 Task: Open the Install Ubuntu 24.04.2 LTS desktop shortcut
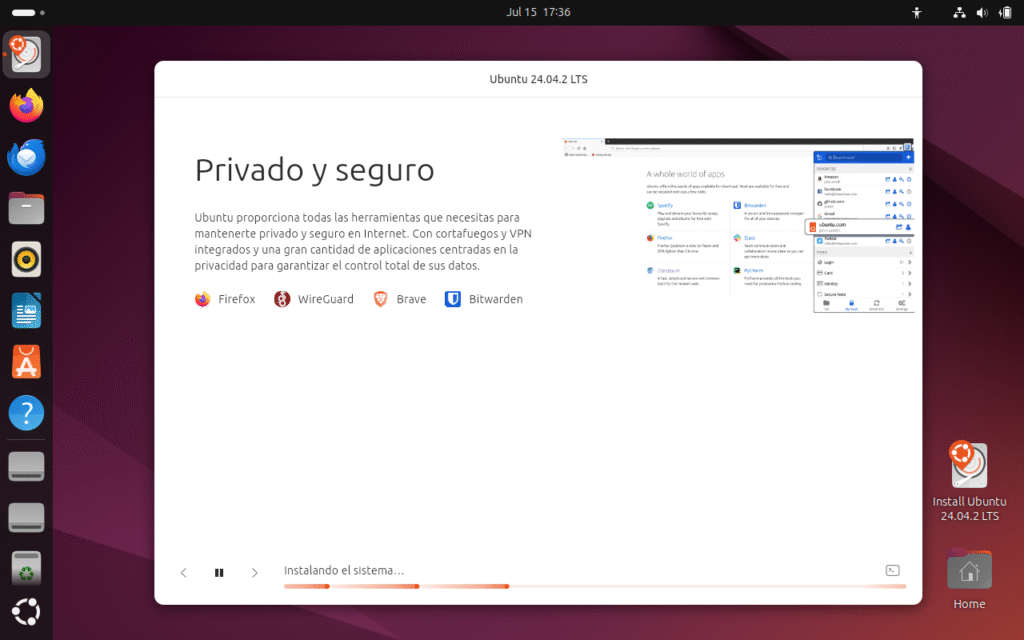[x=969, y=482]
